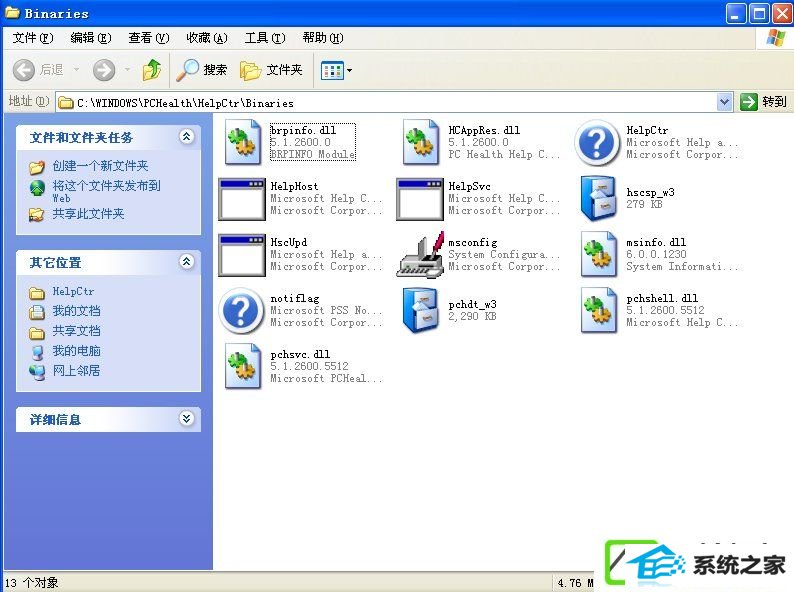Click the Binaries title bar folder icon
The height and width of the screenshot is (592, 794).
[12, 13]
